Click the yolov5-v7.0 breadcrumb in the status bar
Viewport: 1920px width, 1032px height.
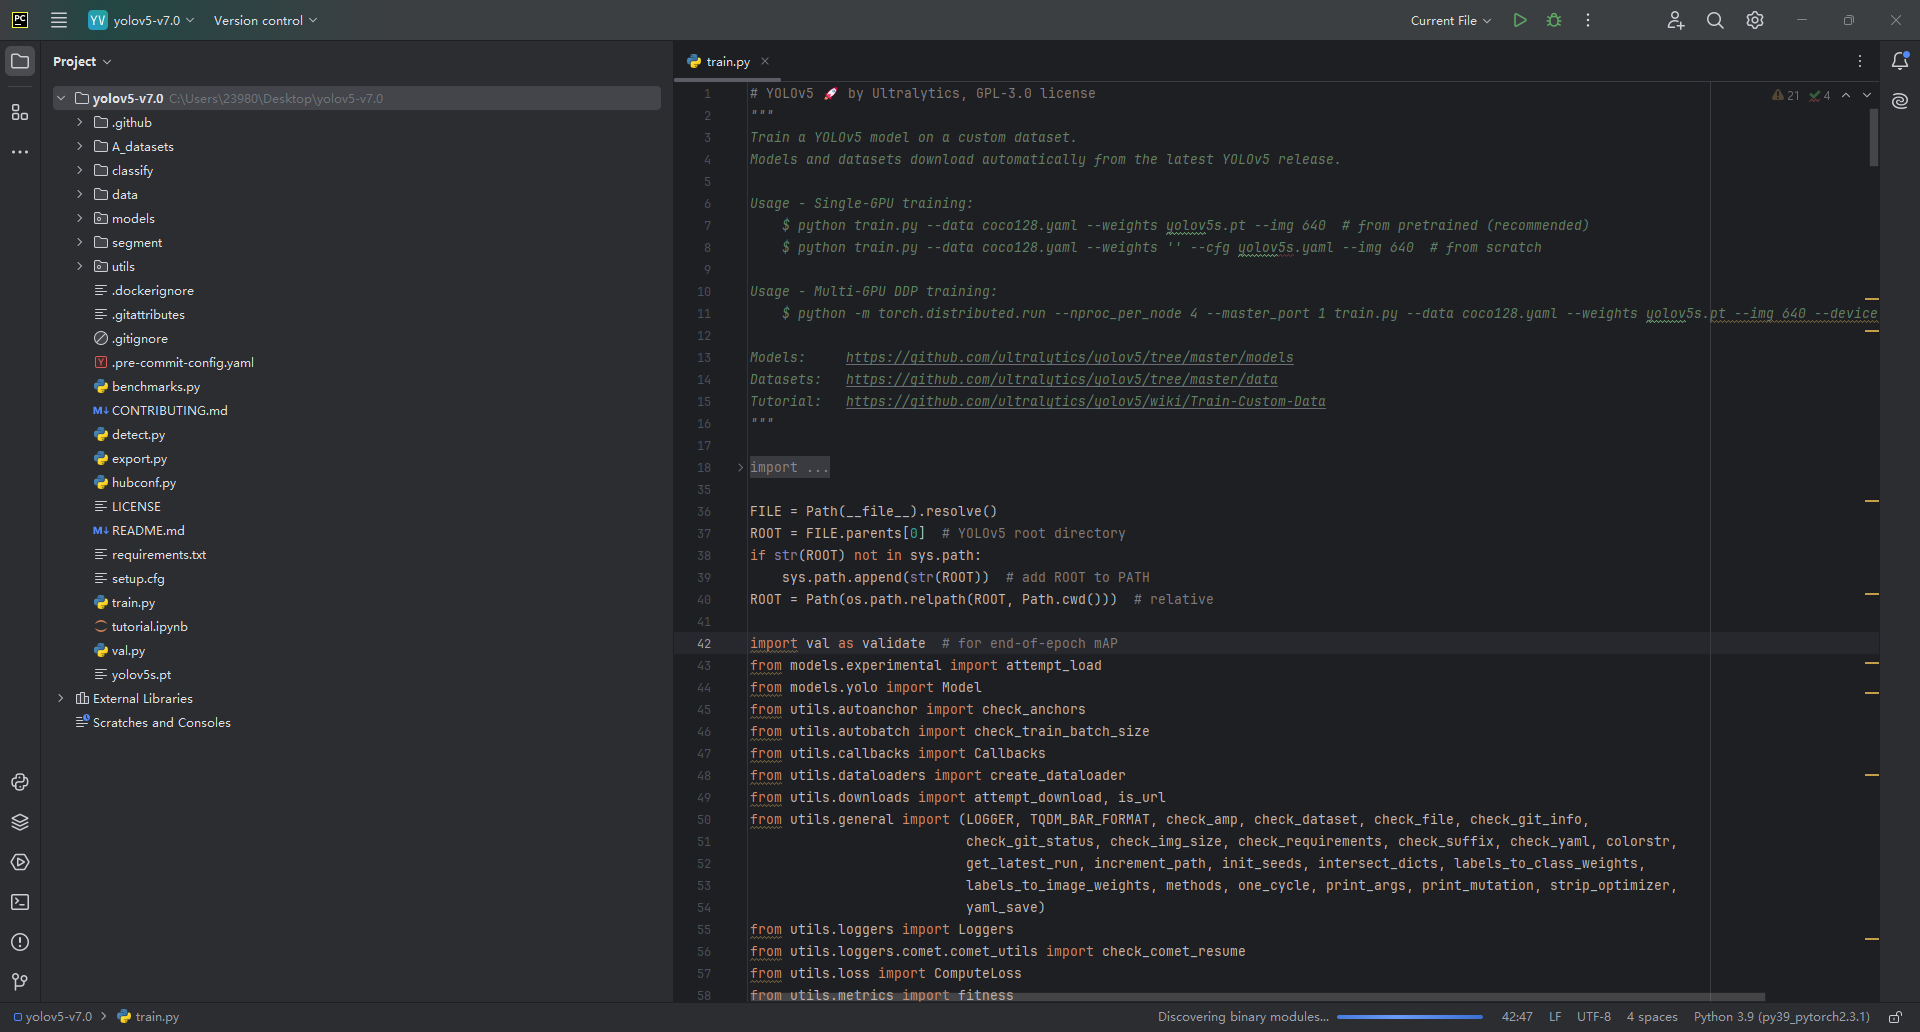tap(52, 1017)
